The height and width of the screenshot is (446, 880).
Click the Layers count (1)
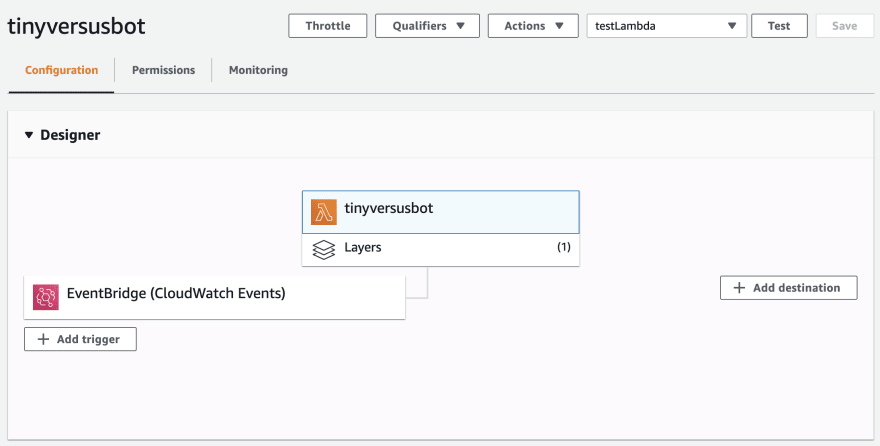pos(563,247)
